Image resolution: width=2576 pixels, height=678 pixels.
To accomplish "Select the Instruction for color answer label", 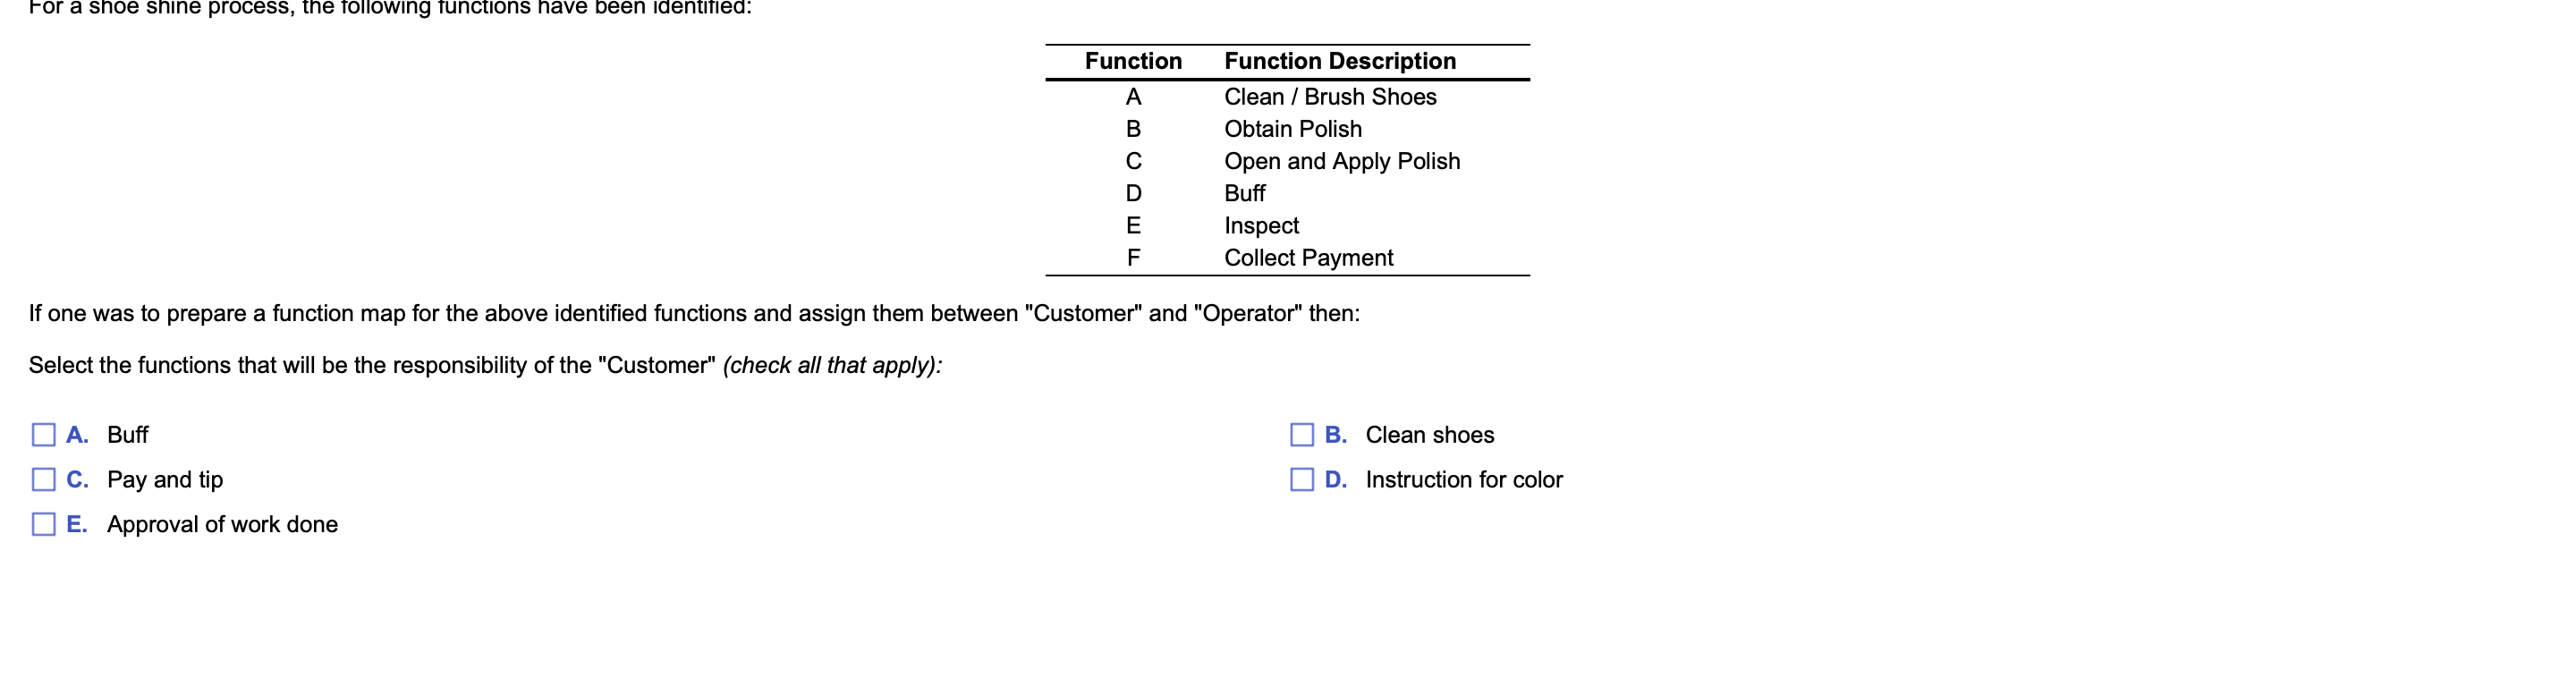I will click(x=1464, y=480).
